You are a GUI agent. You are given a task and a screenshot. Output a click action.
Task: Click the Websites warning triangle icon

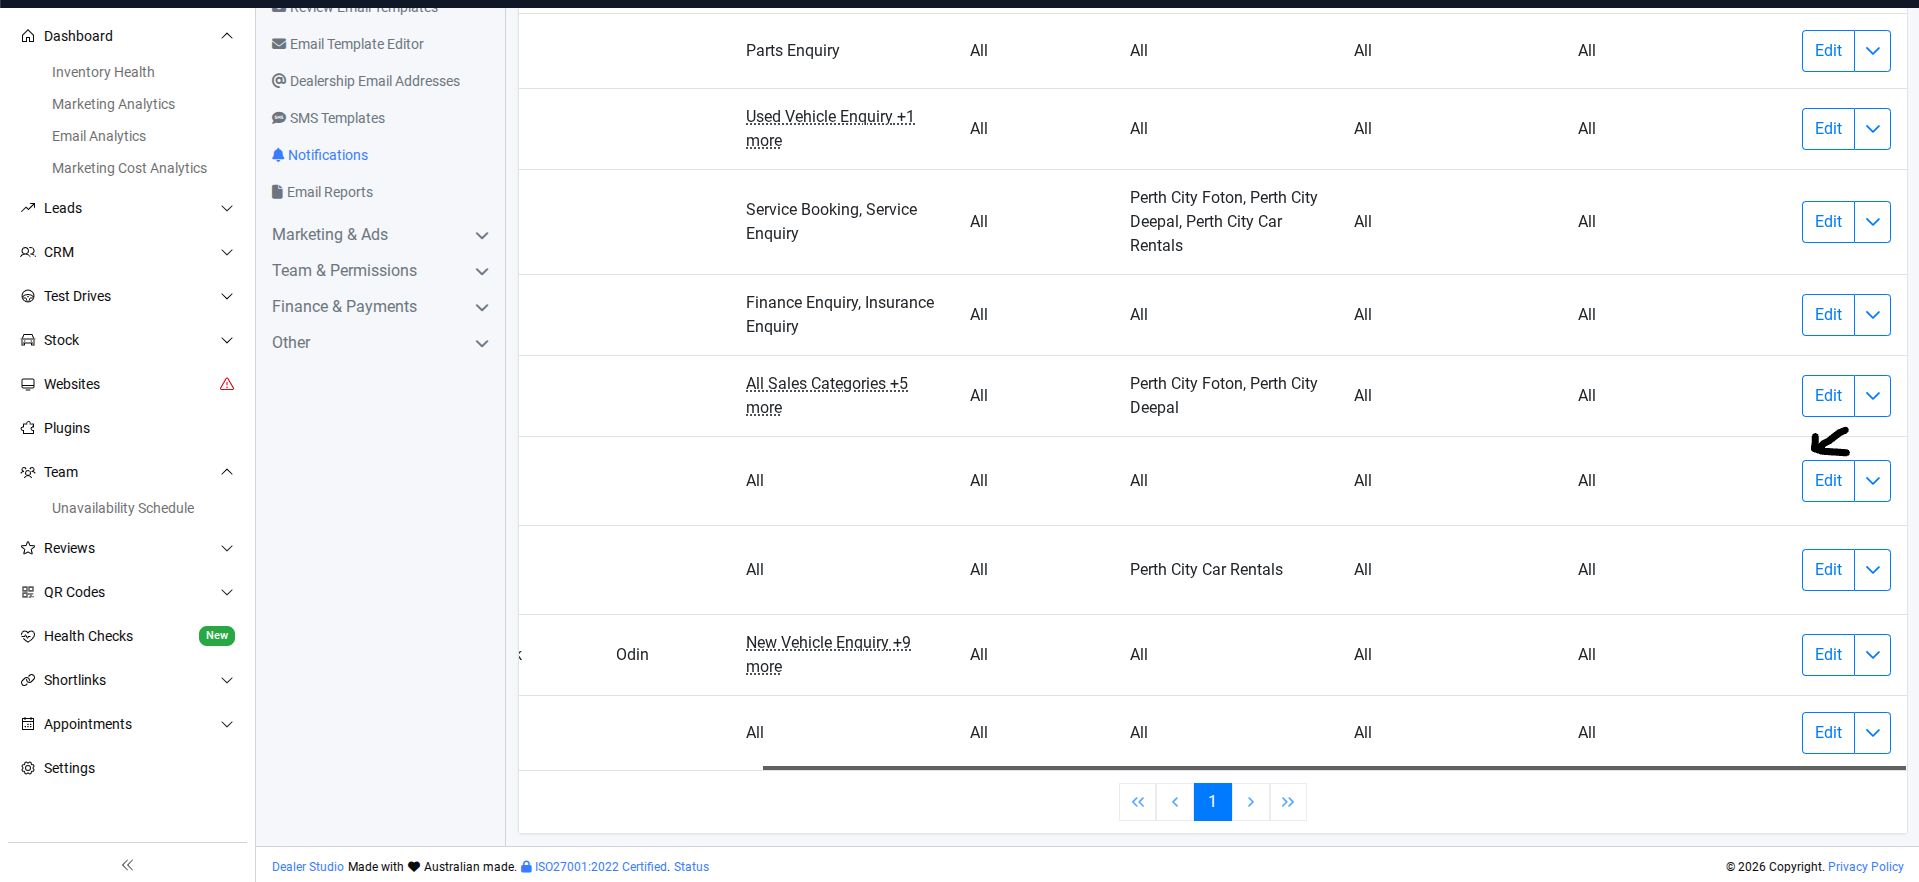coord(227,384)
